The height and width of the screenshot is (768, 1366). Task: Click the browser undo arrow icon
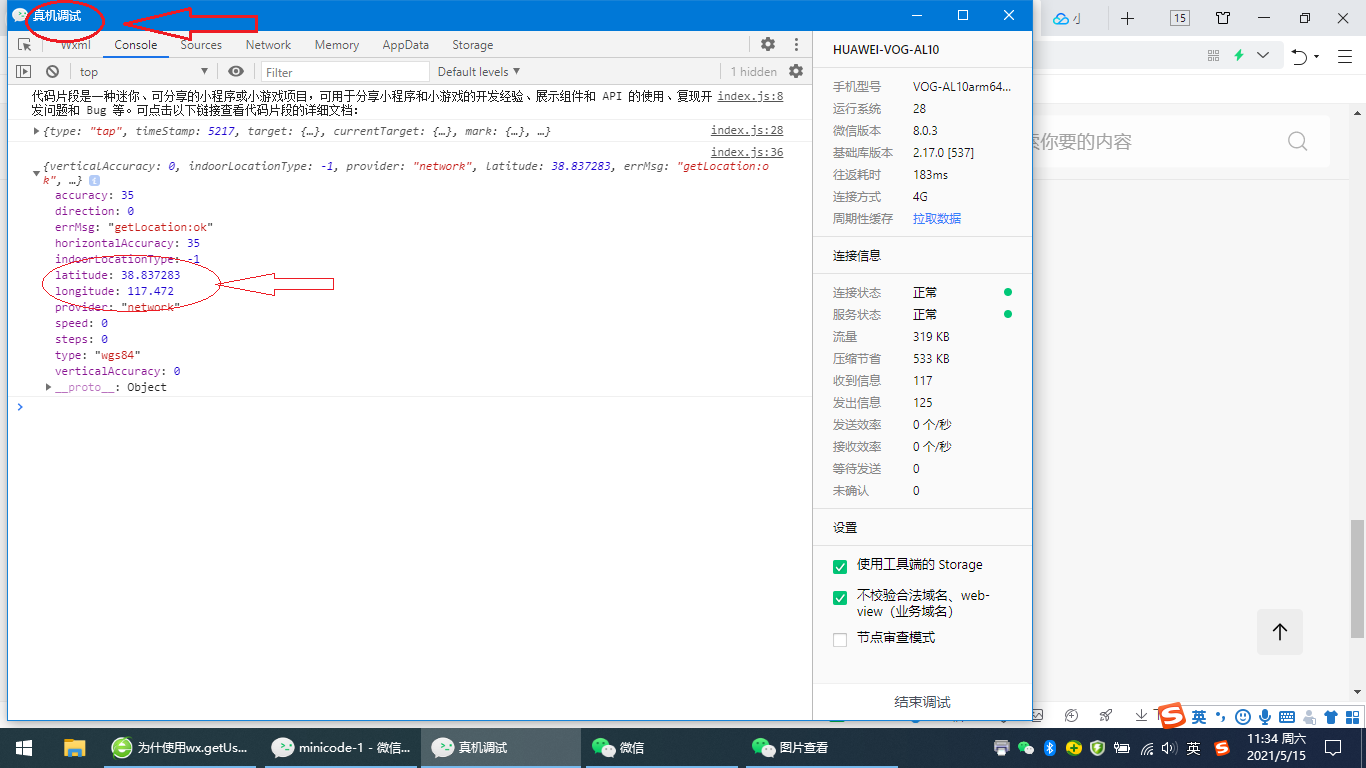(1299, 56)
